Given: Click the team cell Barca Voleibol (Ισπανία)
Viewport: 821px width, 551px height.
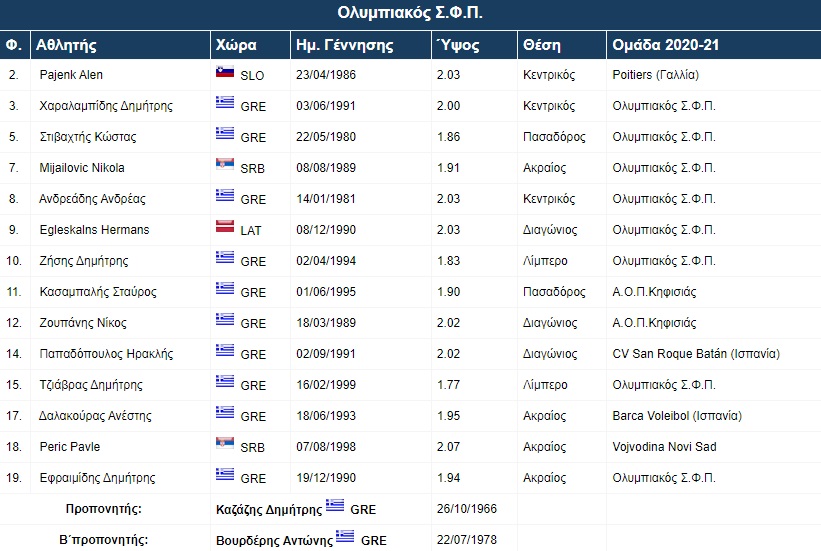Looking at the screenshot, I should [x=677, y=415].
